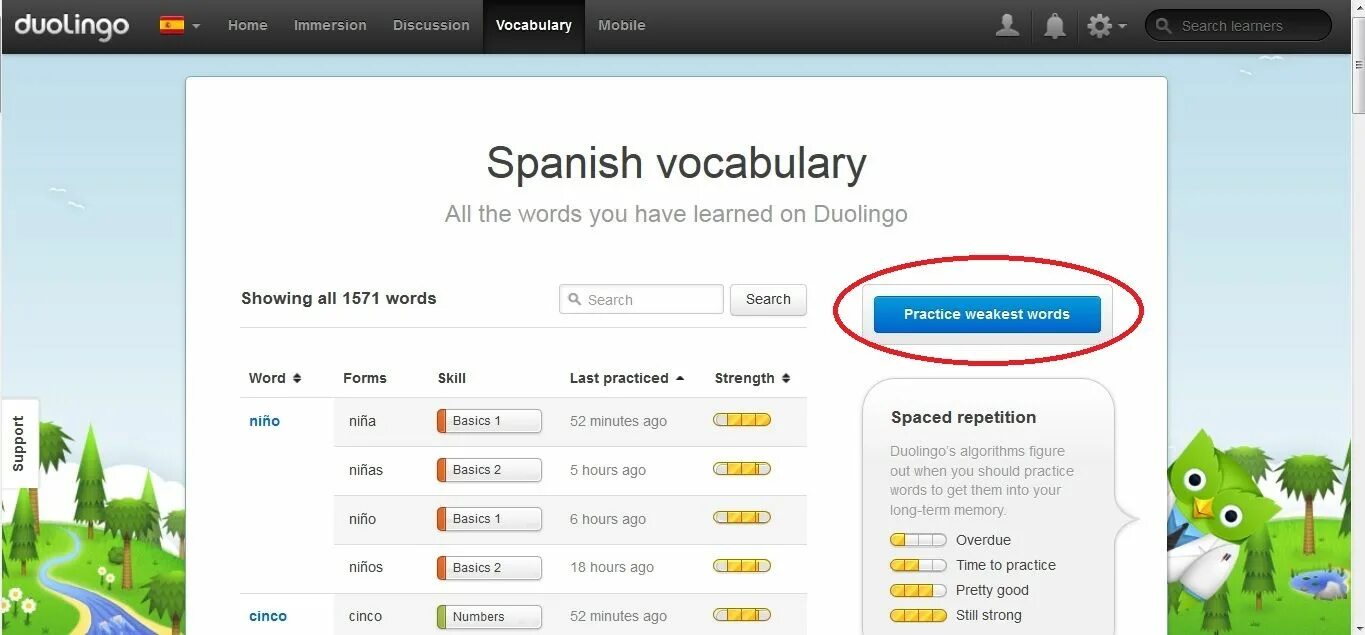This screenshot has height=635, width=1365.
Task: Click Numbers skill in cinco row
Action: click(x=489, y=617)
